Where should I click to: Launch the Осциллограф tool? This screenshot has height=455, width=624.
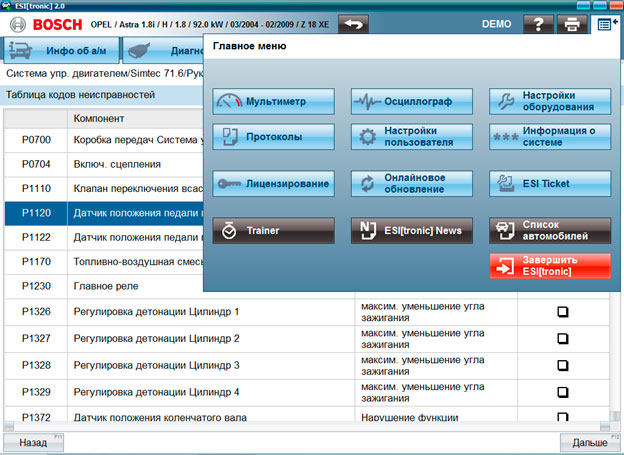pyautogui.click(x=411, y=102)
